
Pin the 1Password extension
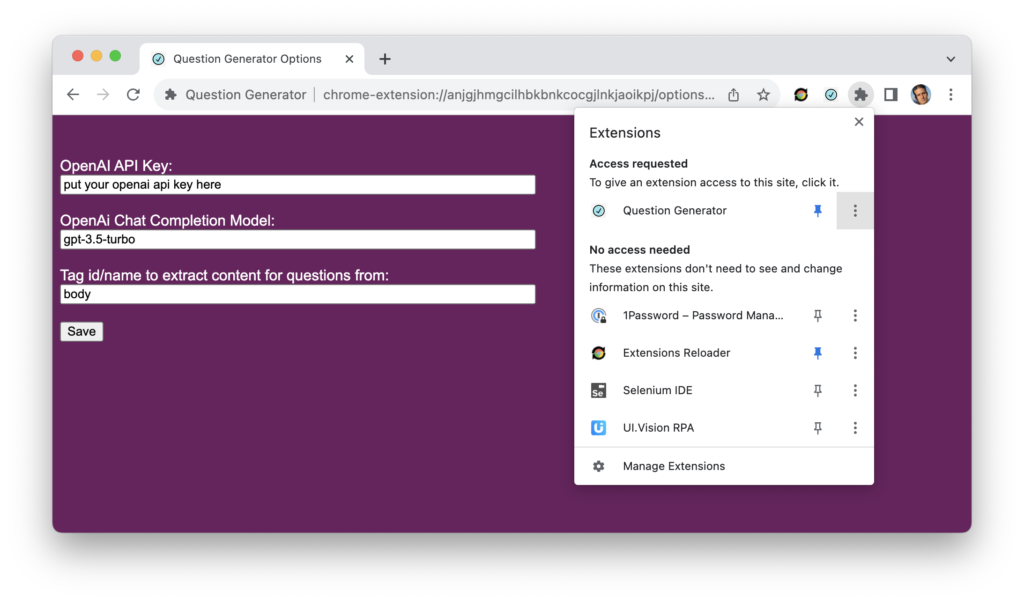click(817, 316)
